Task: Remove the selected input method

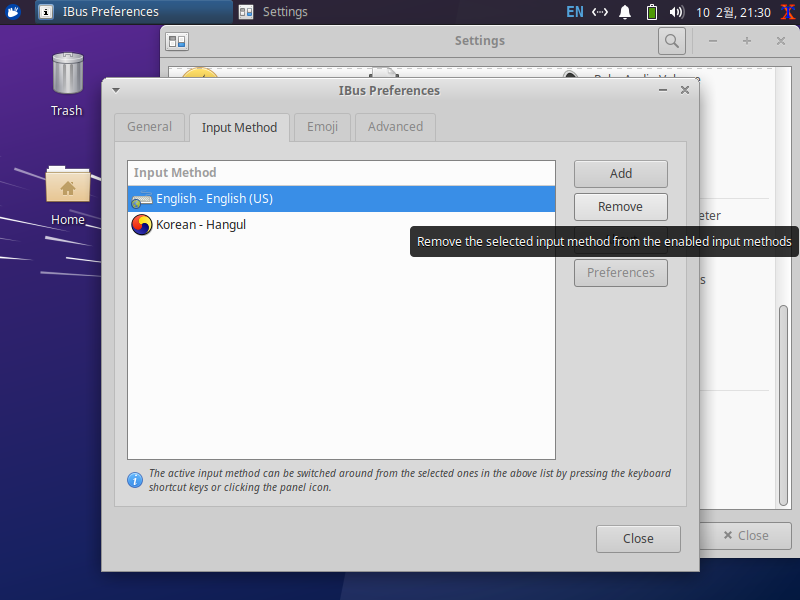Action: pos(620,207)
